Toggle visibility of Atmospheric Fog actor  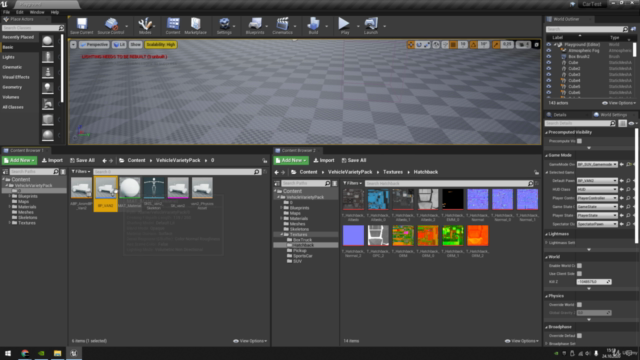coord(549,51)
